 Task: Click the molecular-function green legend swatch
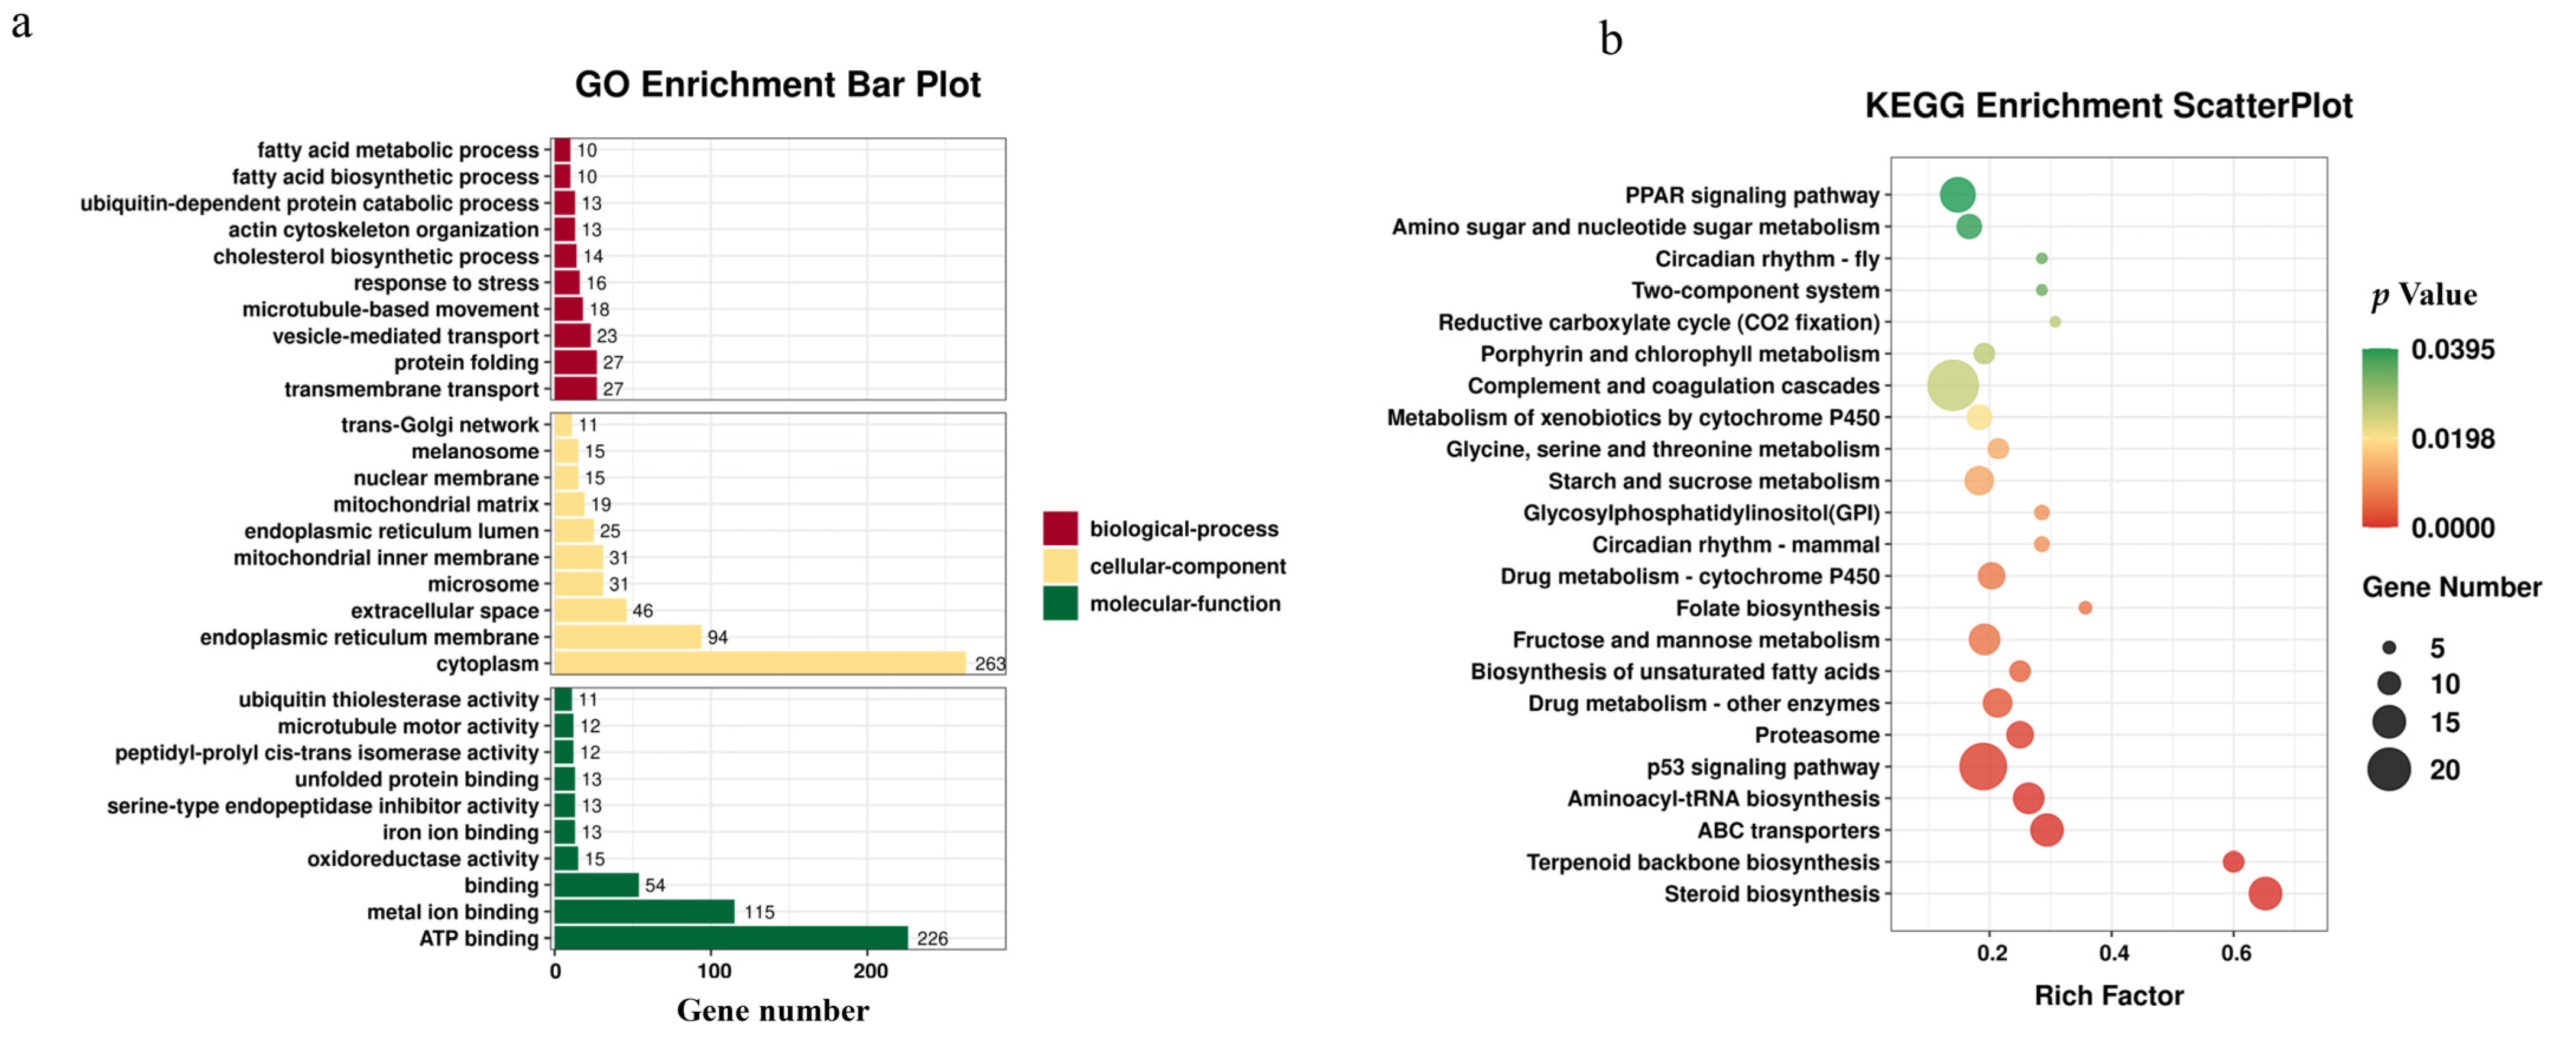(1059, 603)
